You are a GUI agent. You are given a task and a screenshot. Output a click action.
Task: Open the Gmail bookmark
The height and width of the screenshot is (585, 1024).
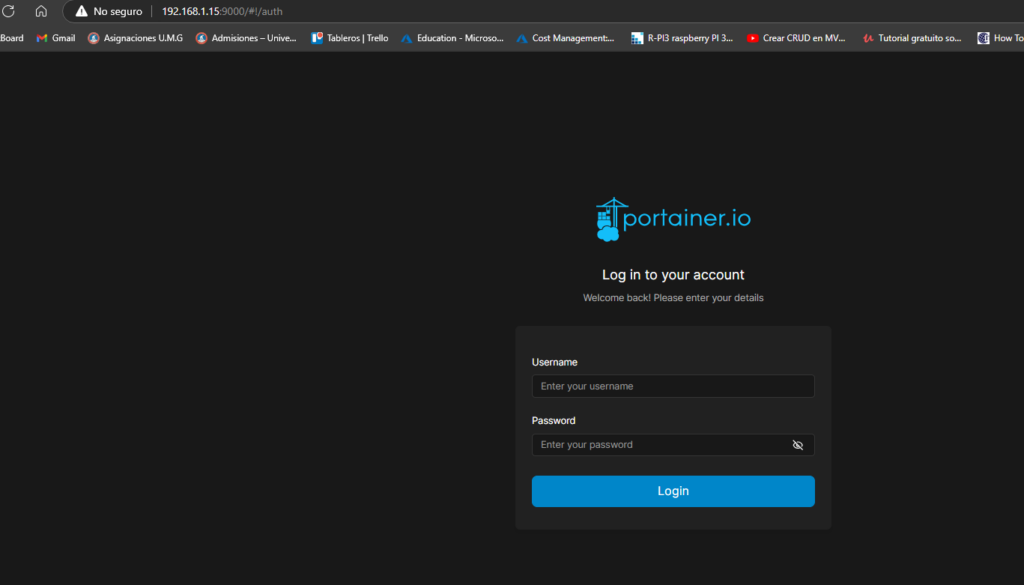[x=56, y=38]
